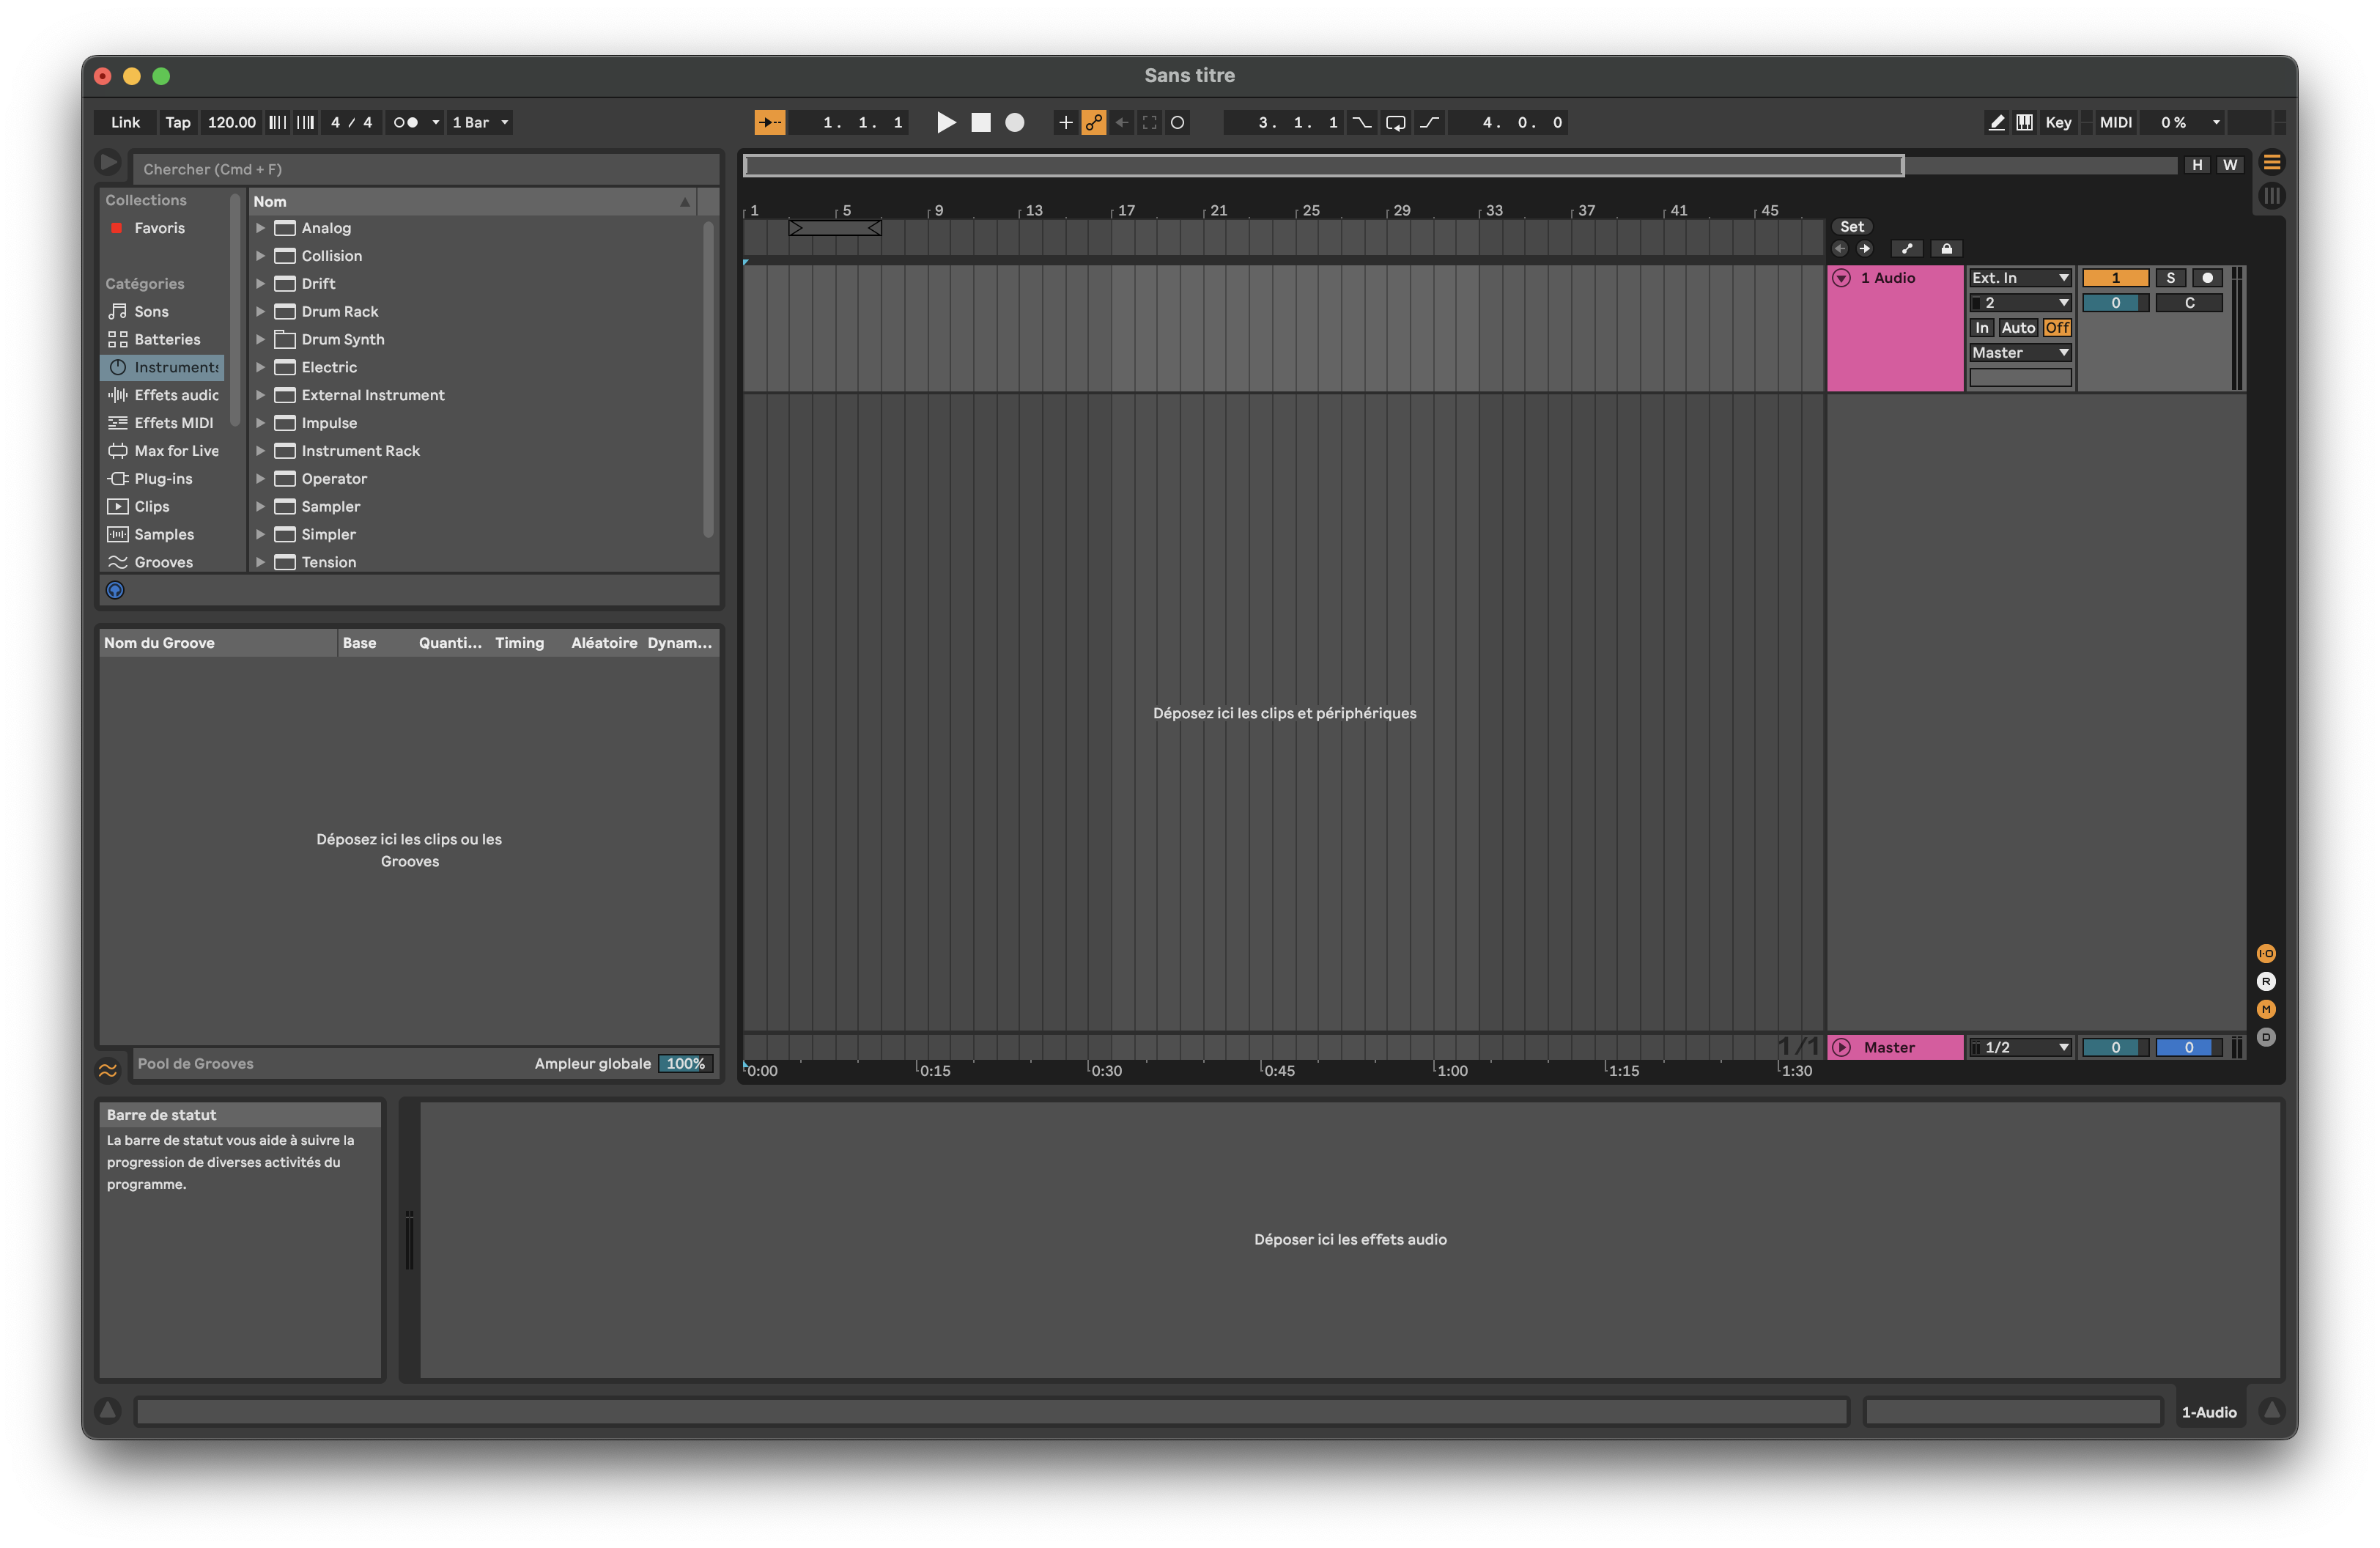The height and width of the screenshot is (1548, 2380).
Task: Click the Ampleur globale 100% slider
Action: coord(685,1064)
